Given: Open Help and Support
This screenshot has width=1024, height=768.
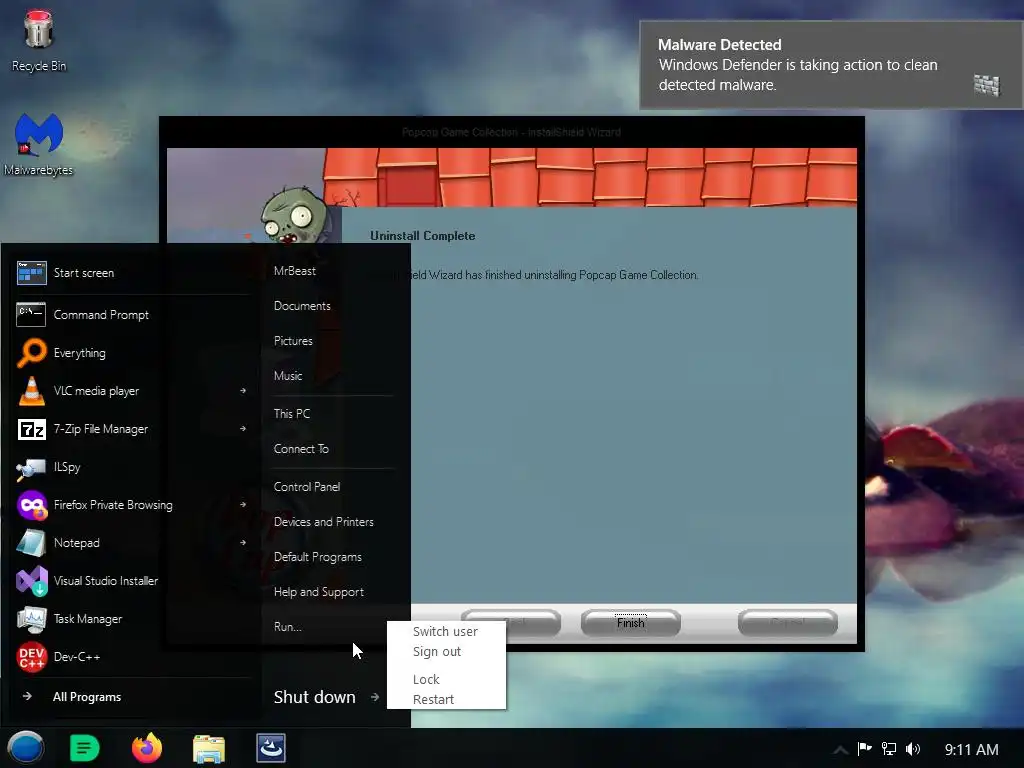Looking at the screenshot, I should [x=319, y=592].
